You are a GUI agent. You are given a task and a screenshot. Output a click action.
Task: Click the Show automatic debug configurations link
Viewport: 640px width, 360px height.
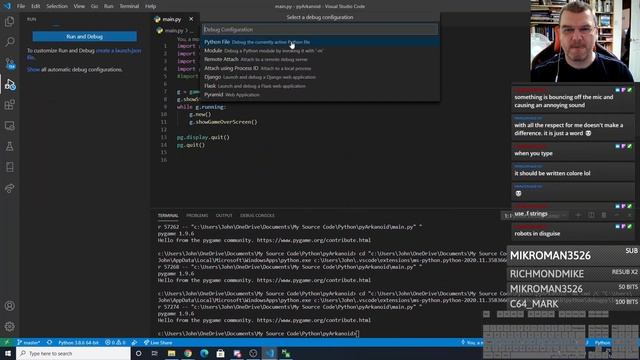click(33, 70)
